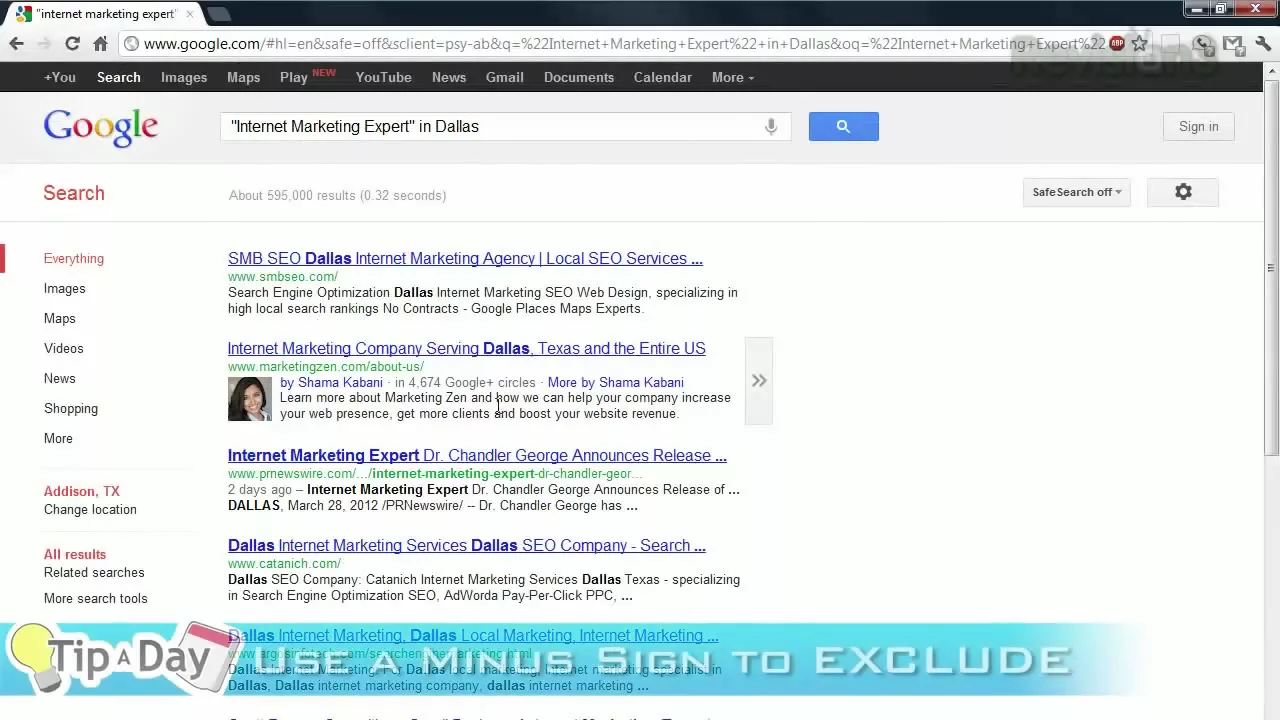Filter results by News in sidebar
Image resolution: width=1280 pixels, height=720 pixels.
pyautogui.click(x=60, y=378)
